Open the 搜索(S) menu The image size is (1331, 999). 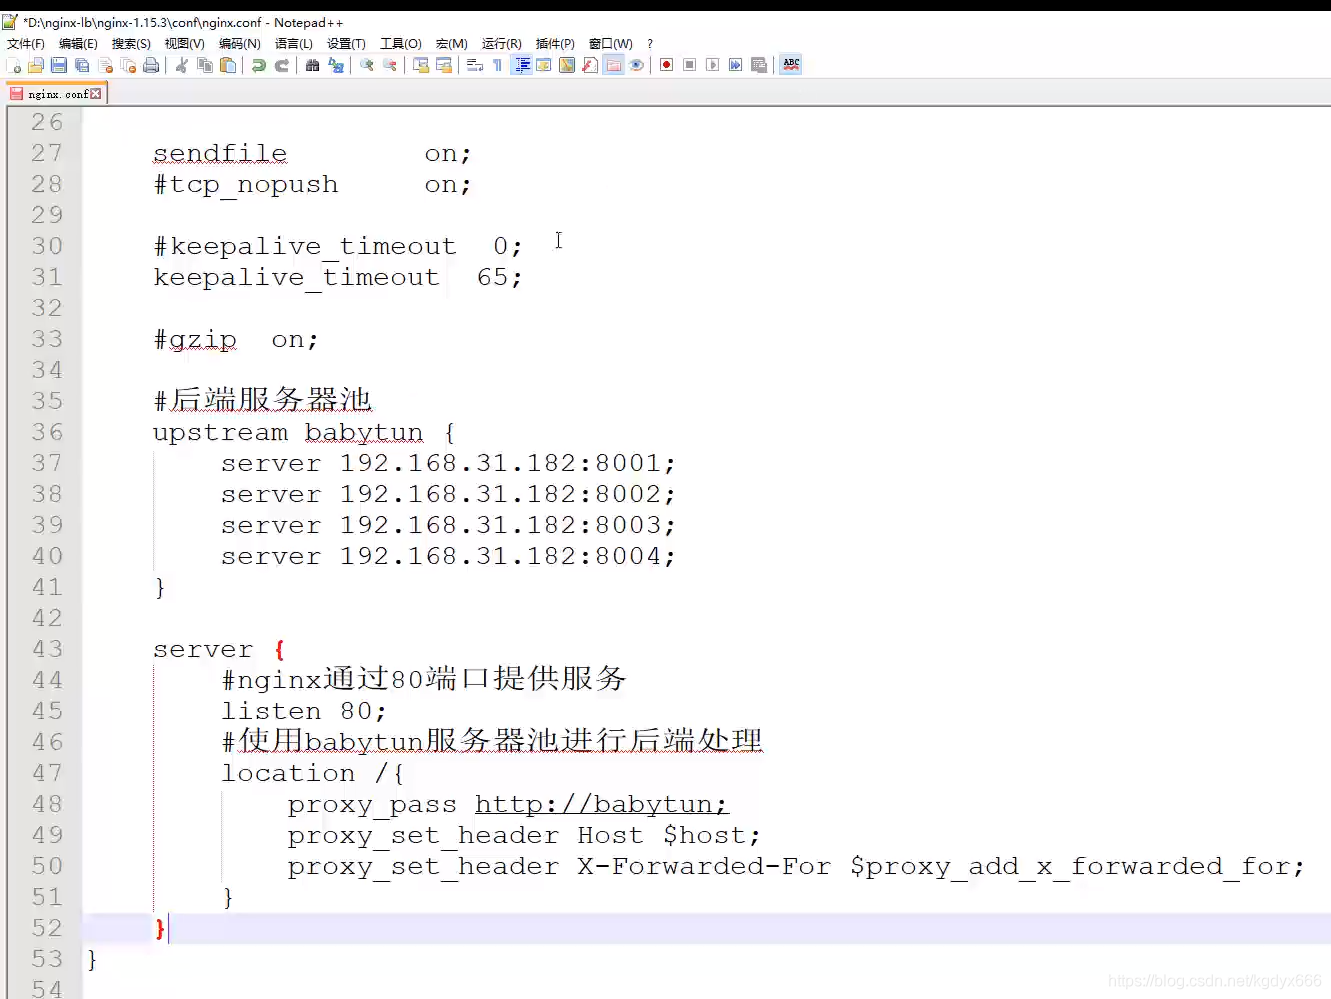click(x=131, y=44)
